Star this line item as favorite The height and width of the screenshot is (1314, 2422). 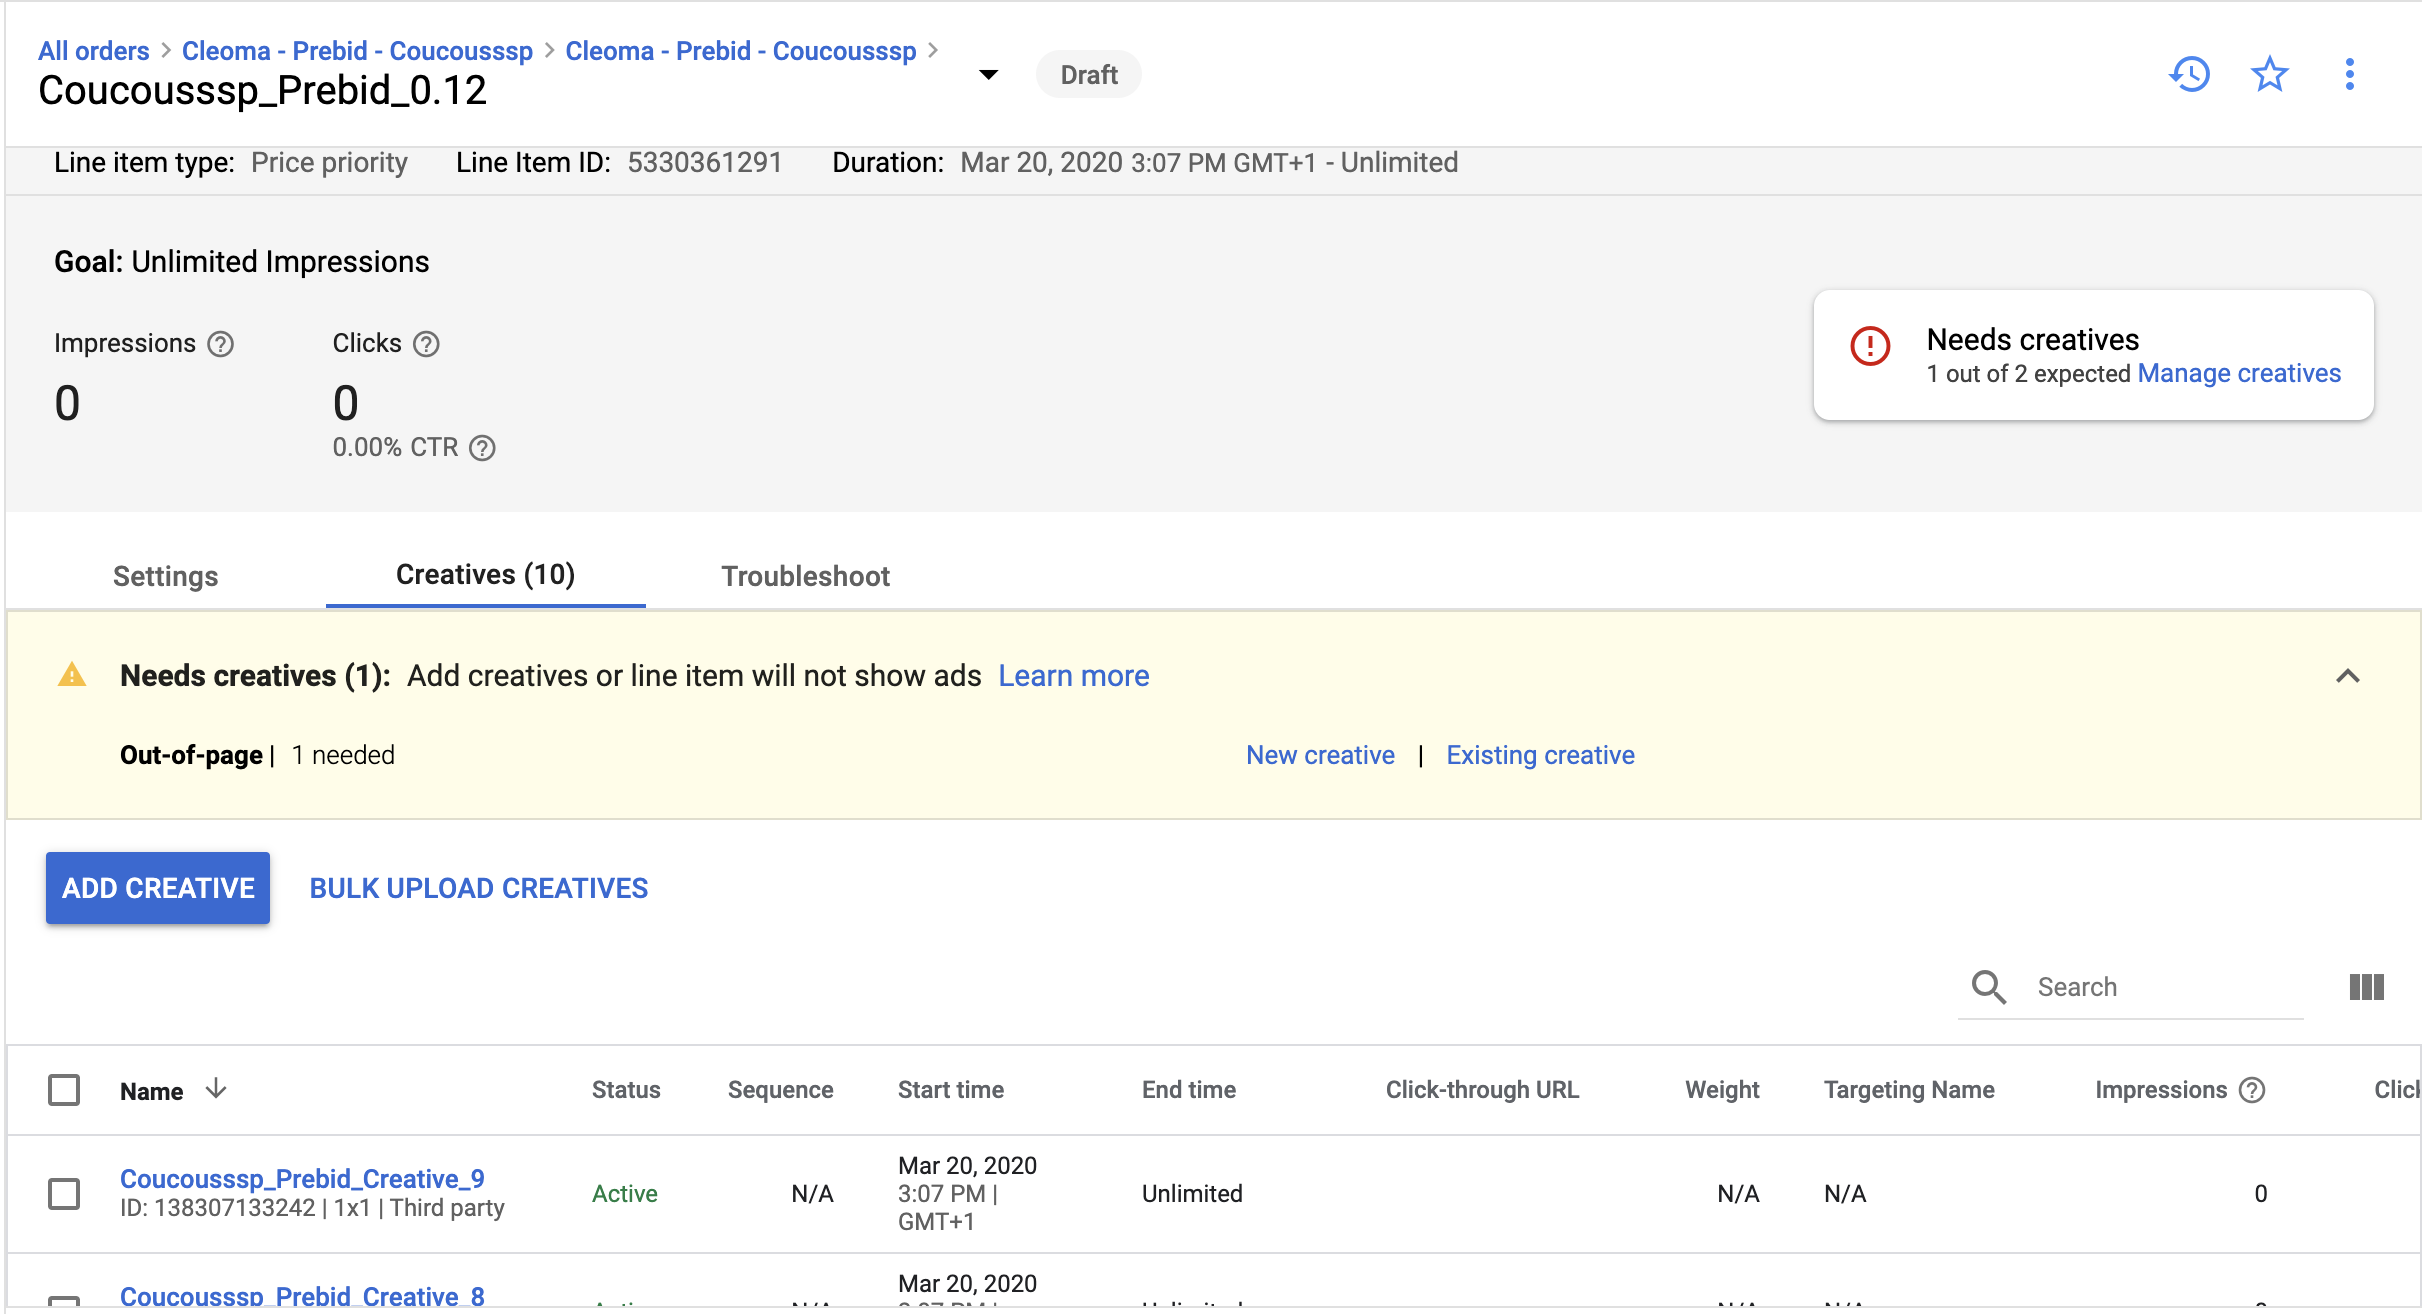pos(2269,74)
